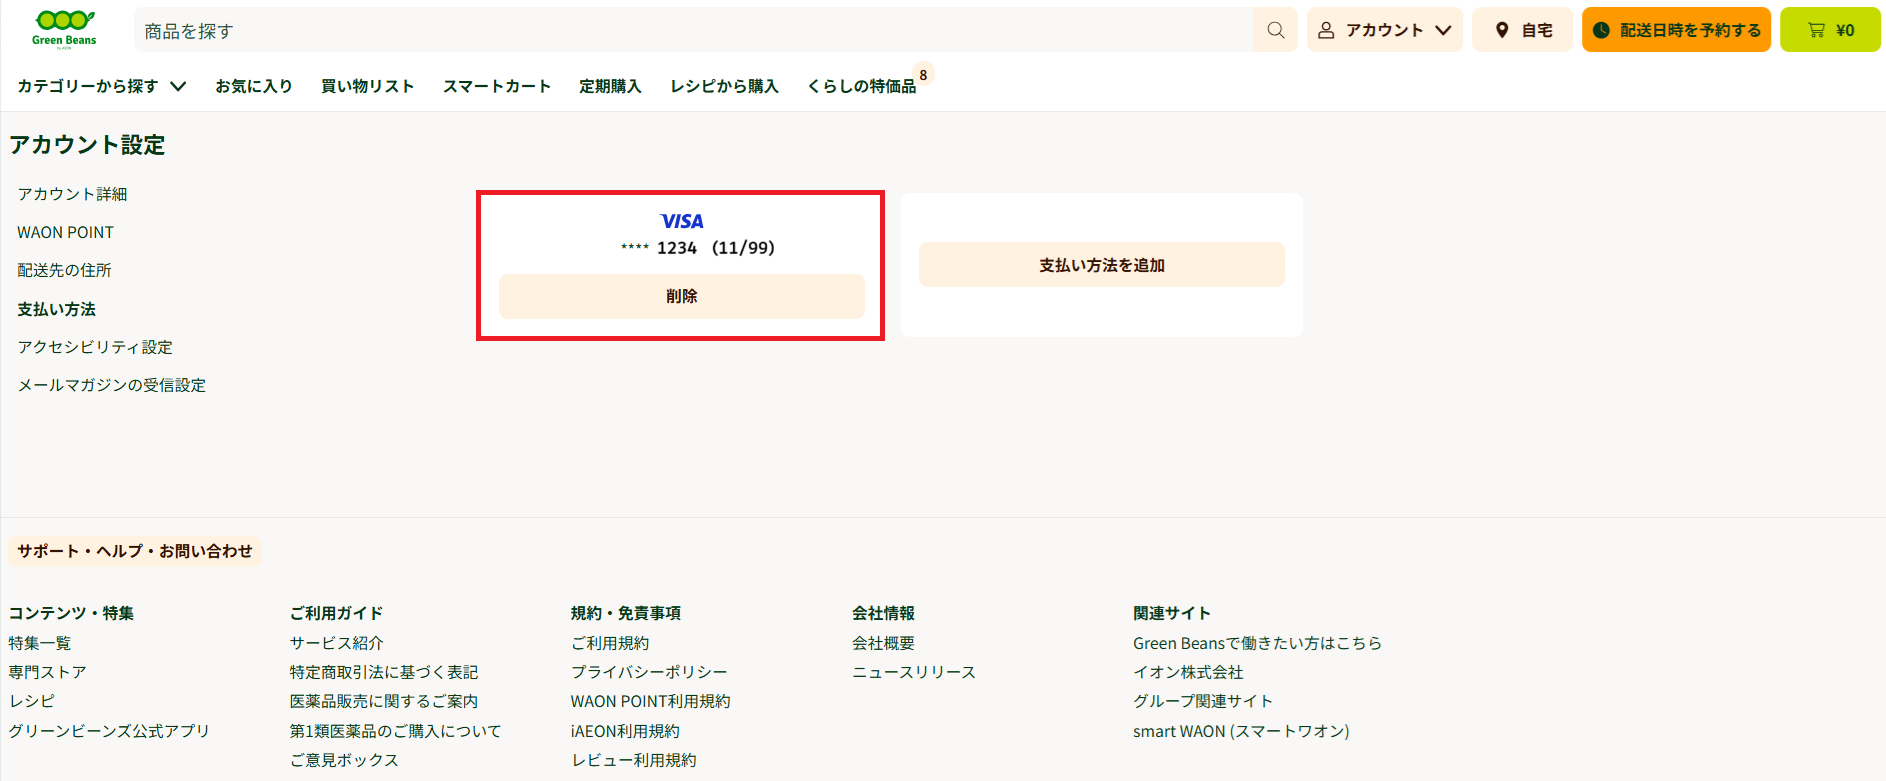Delete the VISA card with 削除

point(682,296)
